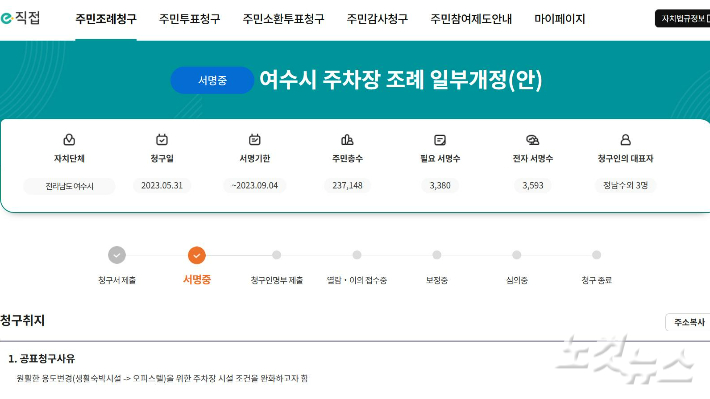Click the 주소복사 button

point(688,322)
